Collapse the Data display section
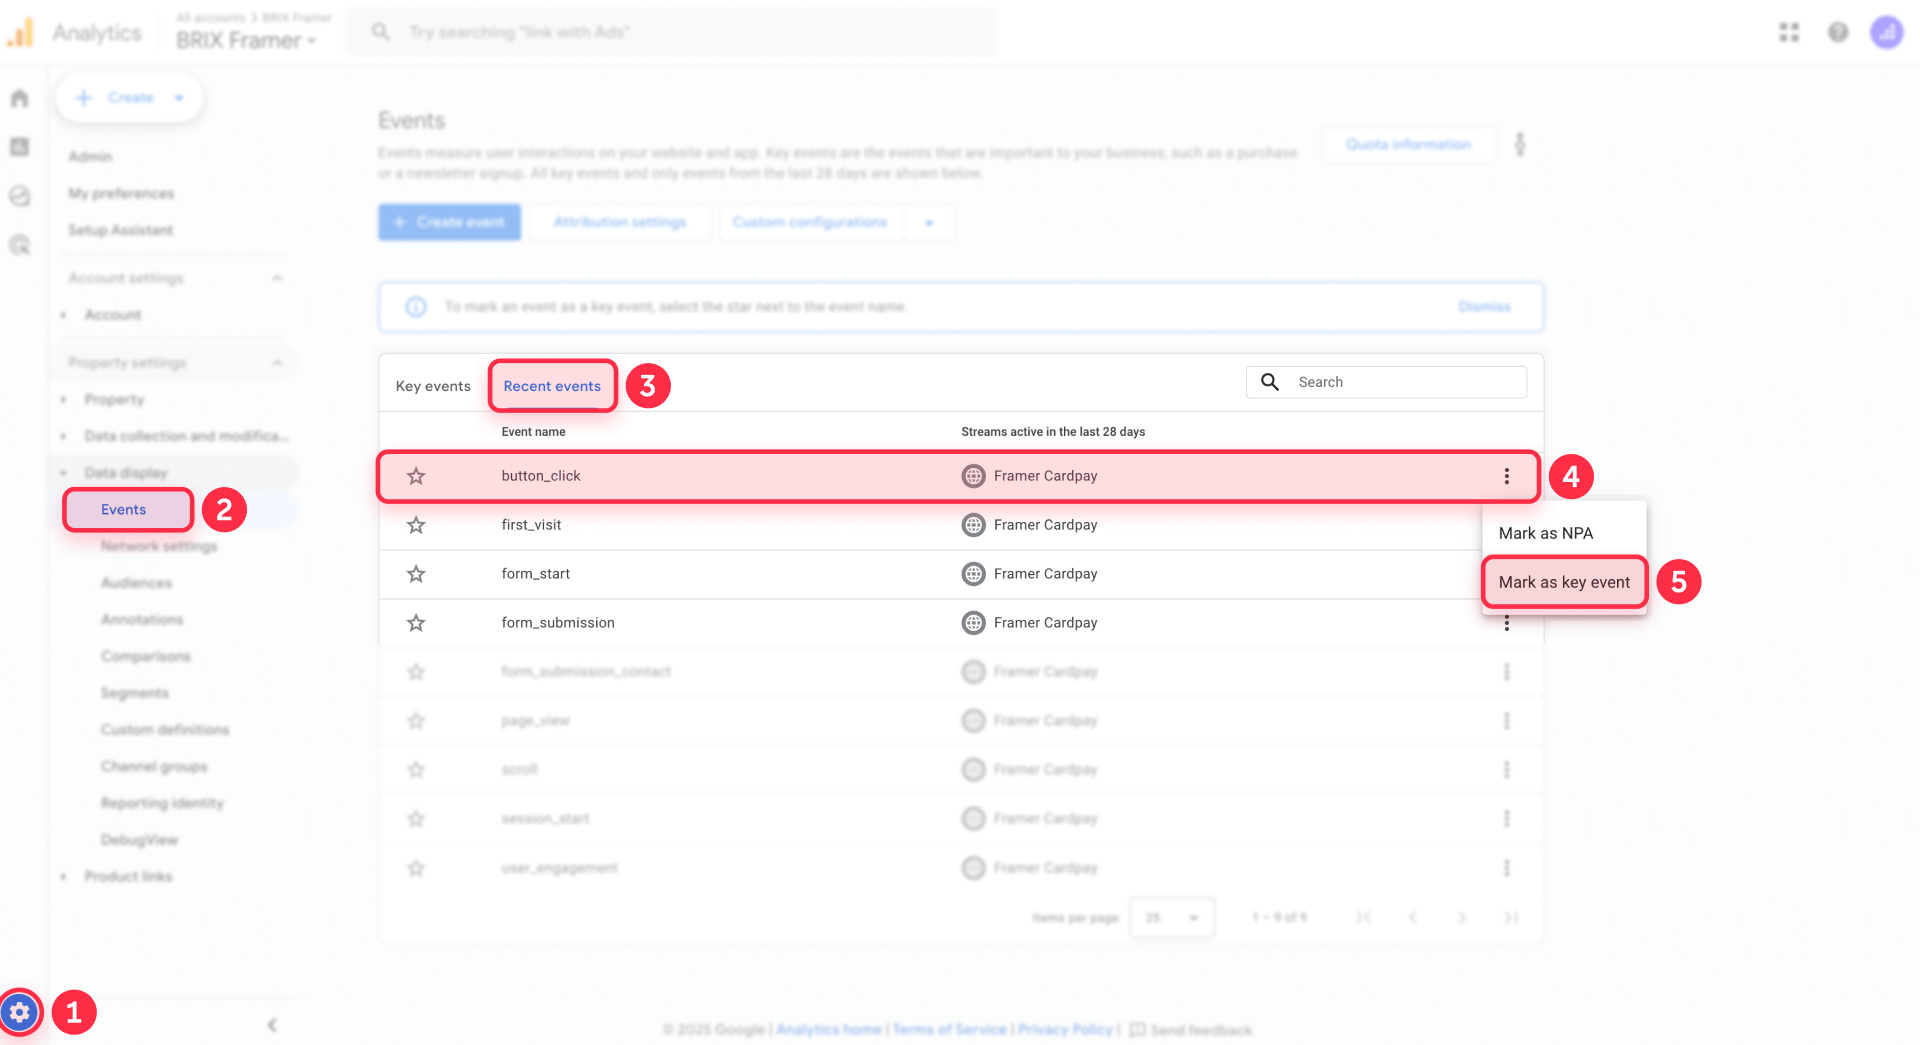The image size is (1920, 1045). [x=63, y=473]
